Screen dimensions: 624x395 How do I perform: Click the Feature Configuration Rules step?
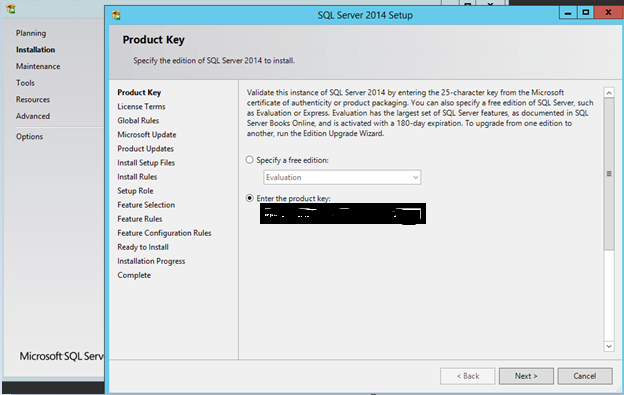pyautogui.click(x=164, y=233)
